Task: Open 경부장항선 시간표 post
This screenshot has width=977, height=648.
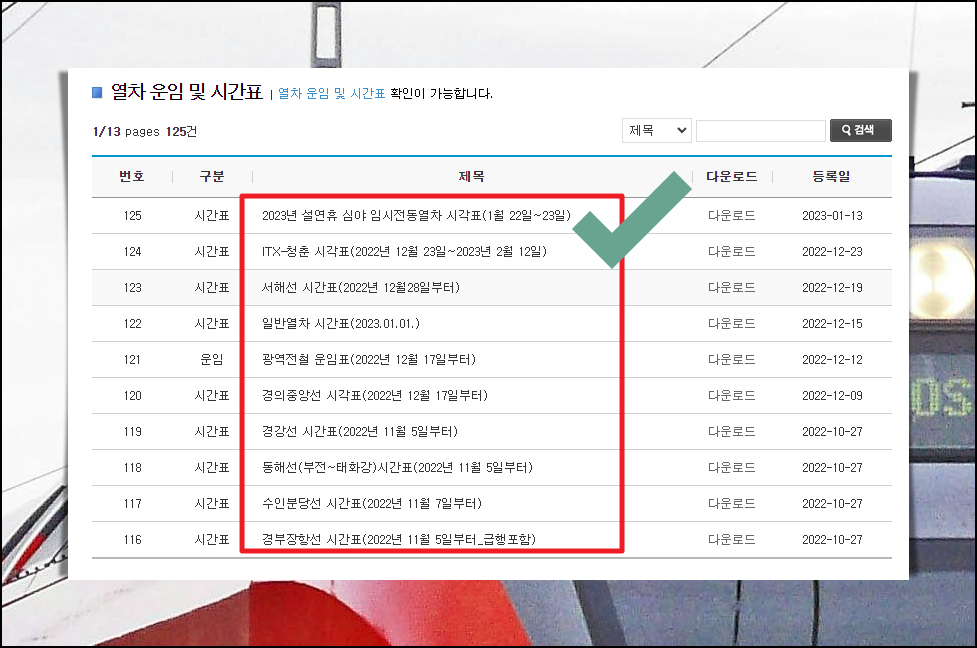Action: (399, 540)
